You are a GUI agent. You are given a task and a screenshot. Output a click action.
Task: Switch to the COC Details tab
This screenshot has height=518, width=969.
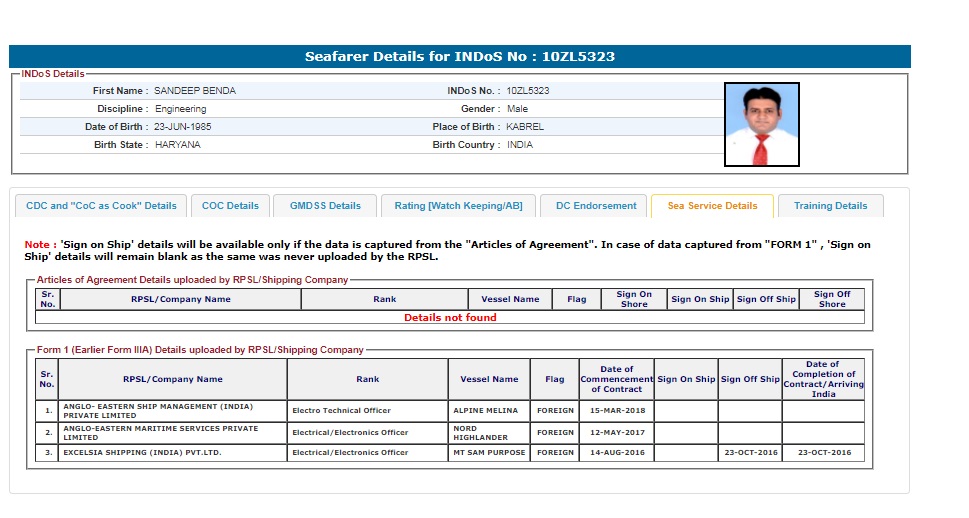tap(230, 206)
